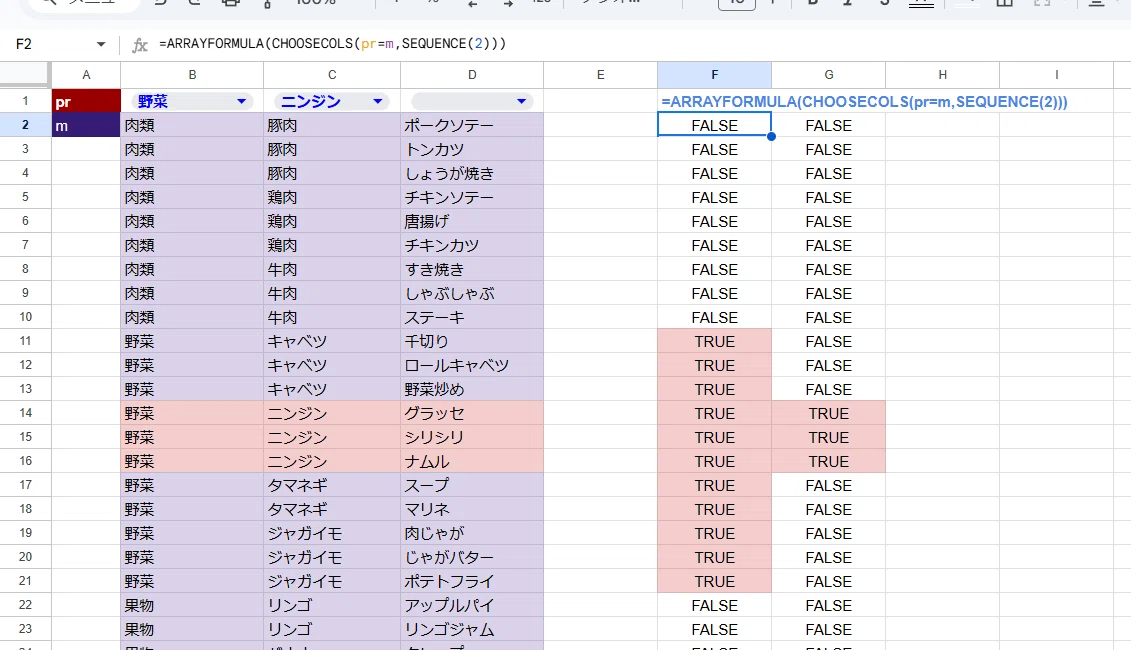The height and width of the screenshot is (650, 1131).
Task: Click the ロールキャベツ cell
Action: coord(472,365)
